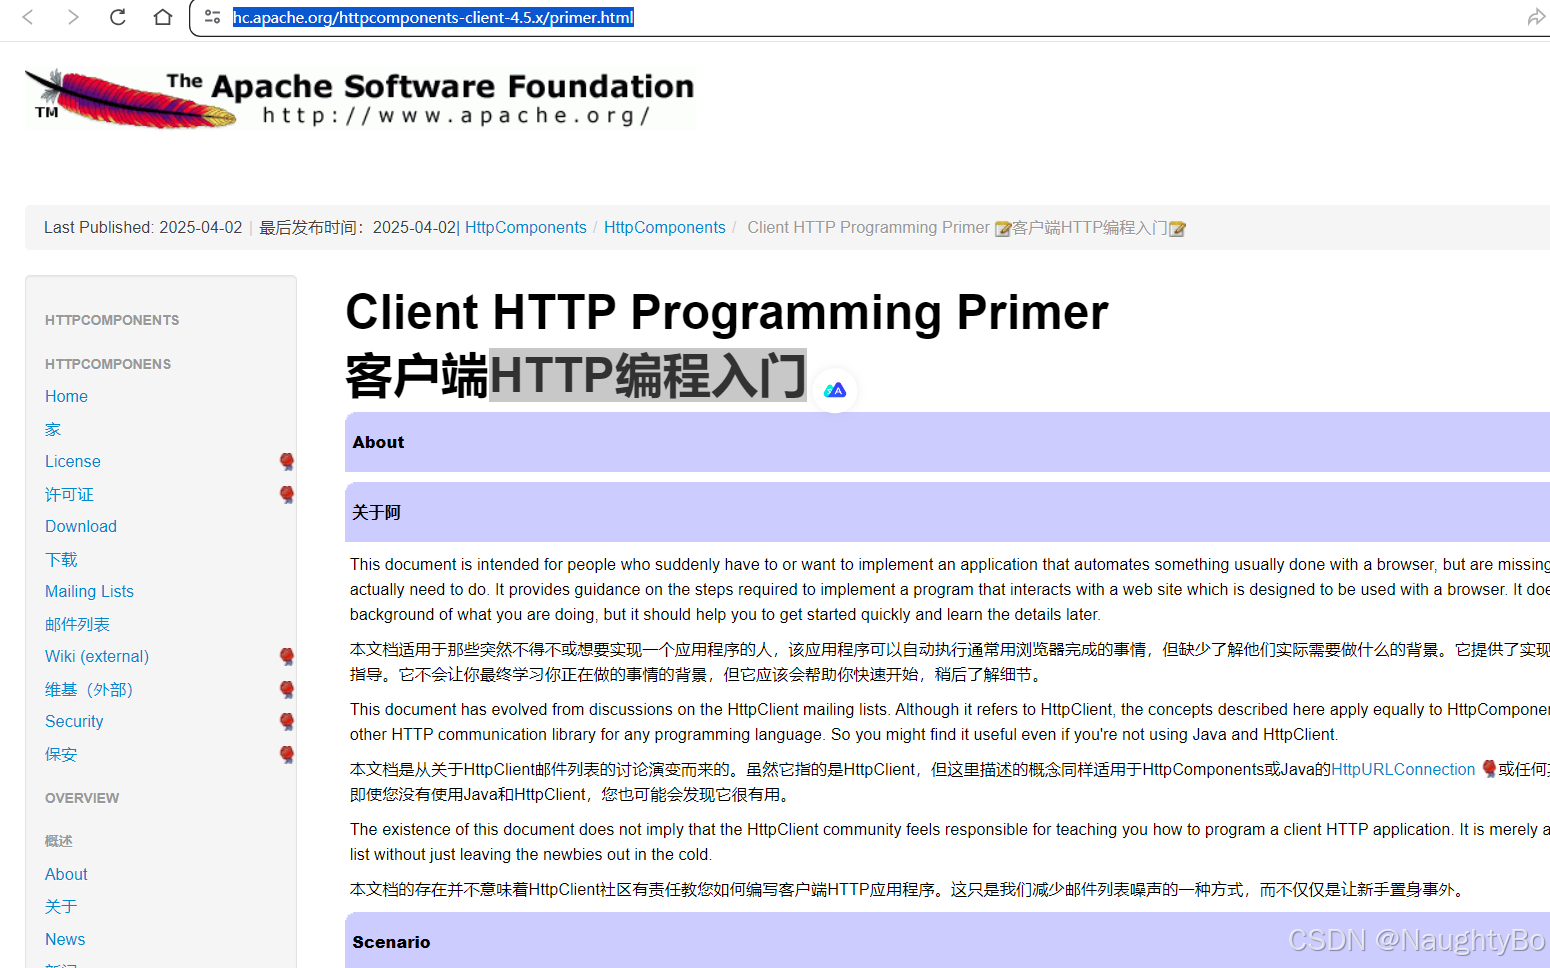The width and height of the screenshot is (1550, 968).
Task: Click the Client HTTP Programming Primer title
Action: tap(727, 312)
